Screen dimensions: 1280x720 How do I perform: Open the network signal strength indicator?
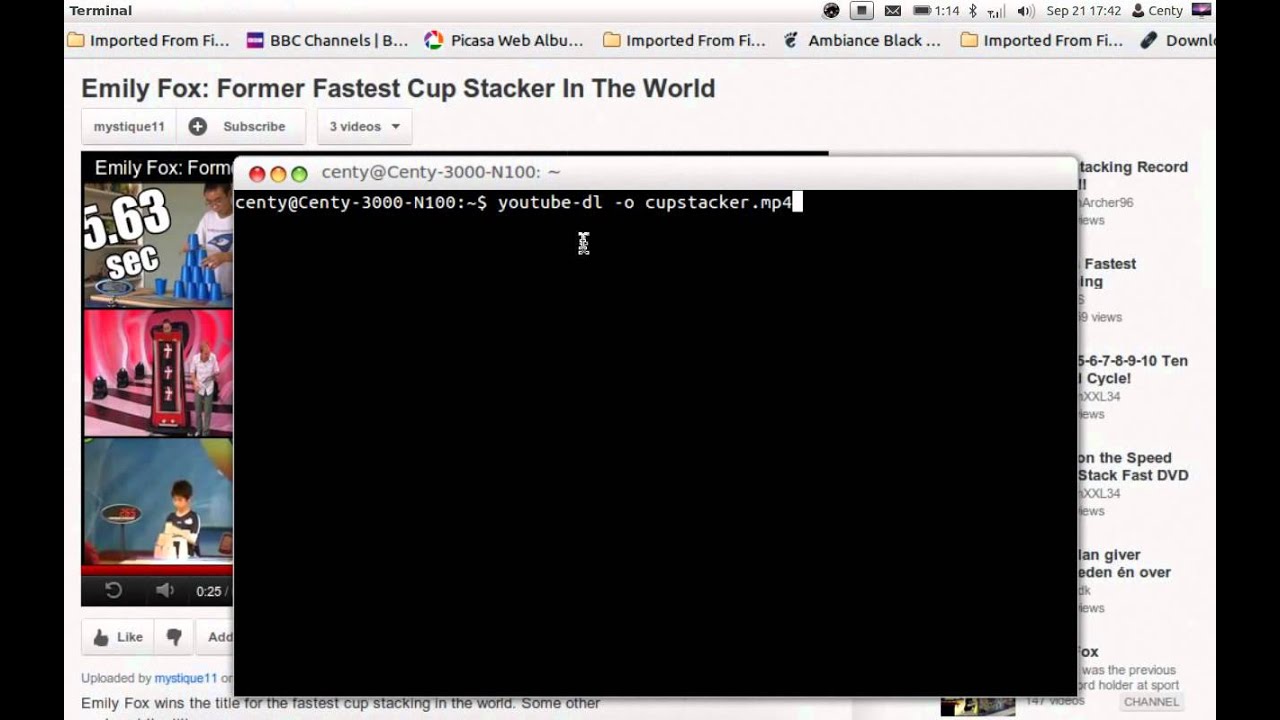pyautogui.click(x=996, y=11)
